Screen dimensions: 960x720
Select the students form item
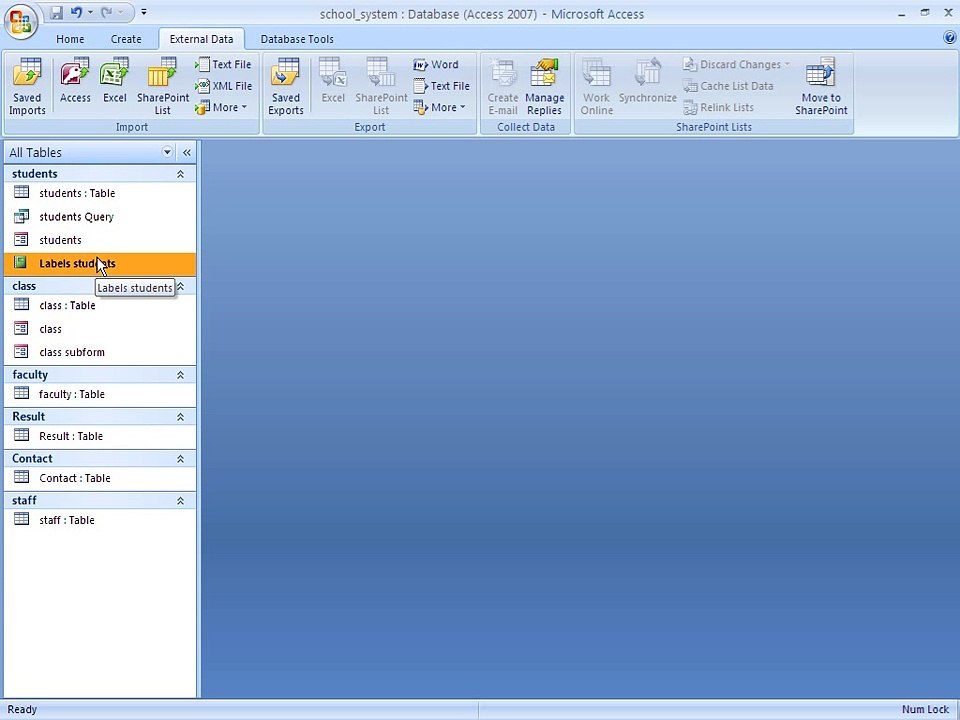point(100,240)
